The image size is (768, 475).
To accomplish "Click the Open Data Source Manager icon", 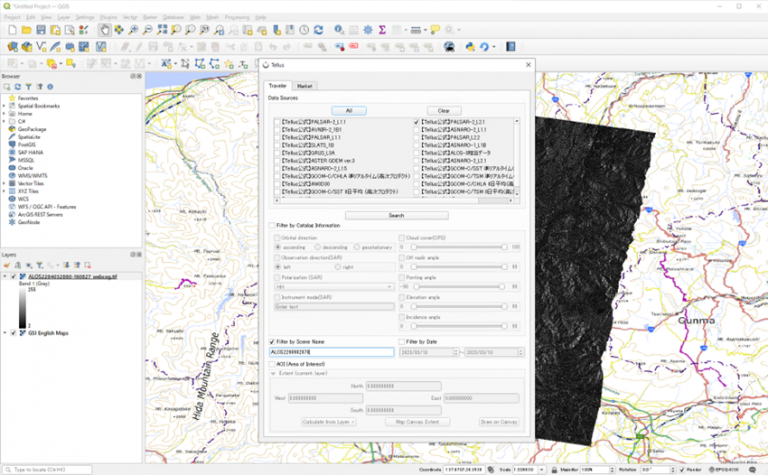I will coord(12,47).
